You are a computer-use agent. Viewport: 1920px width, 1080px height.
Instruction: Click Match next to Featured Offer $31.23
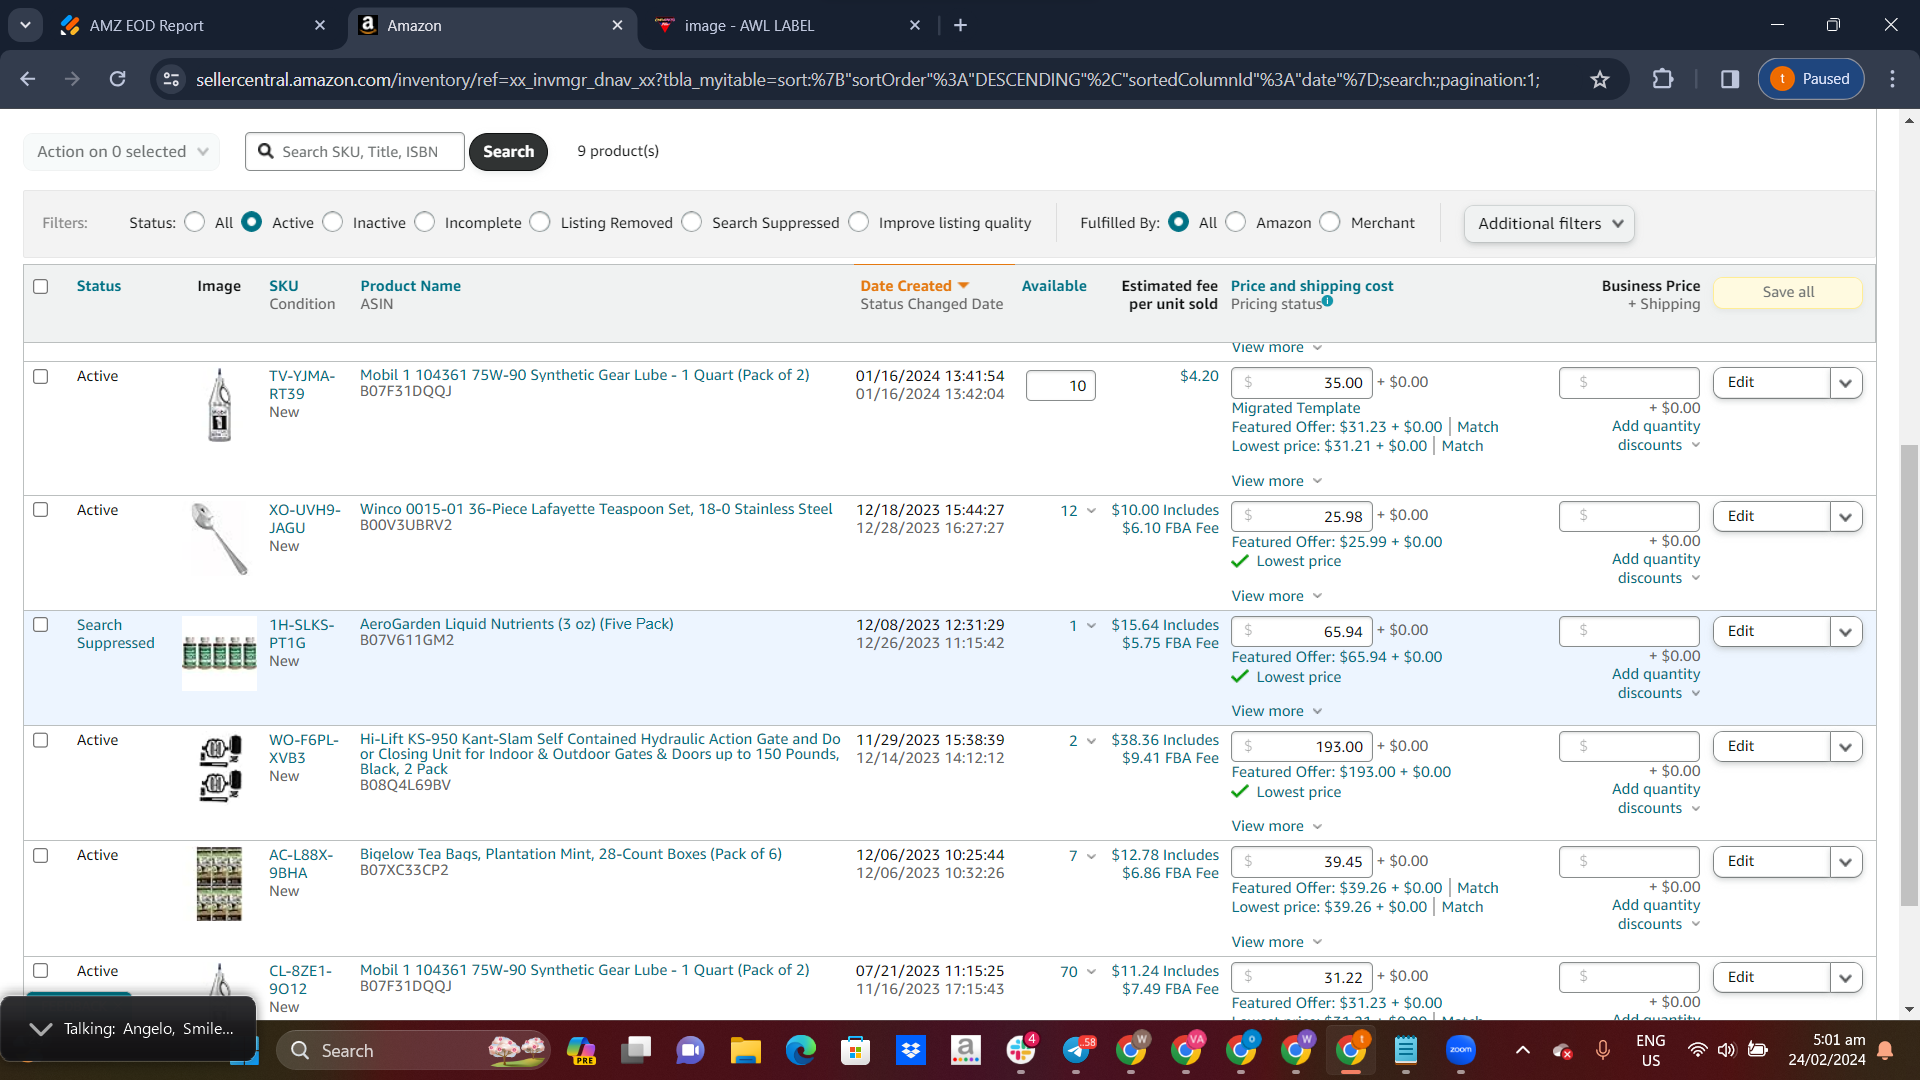1477,427
